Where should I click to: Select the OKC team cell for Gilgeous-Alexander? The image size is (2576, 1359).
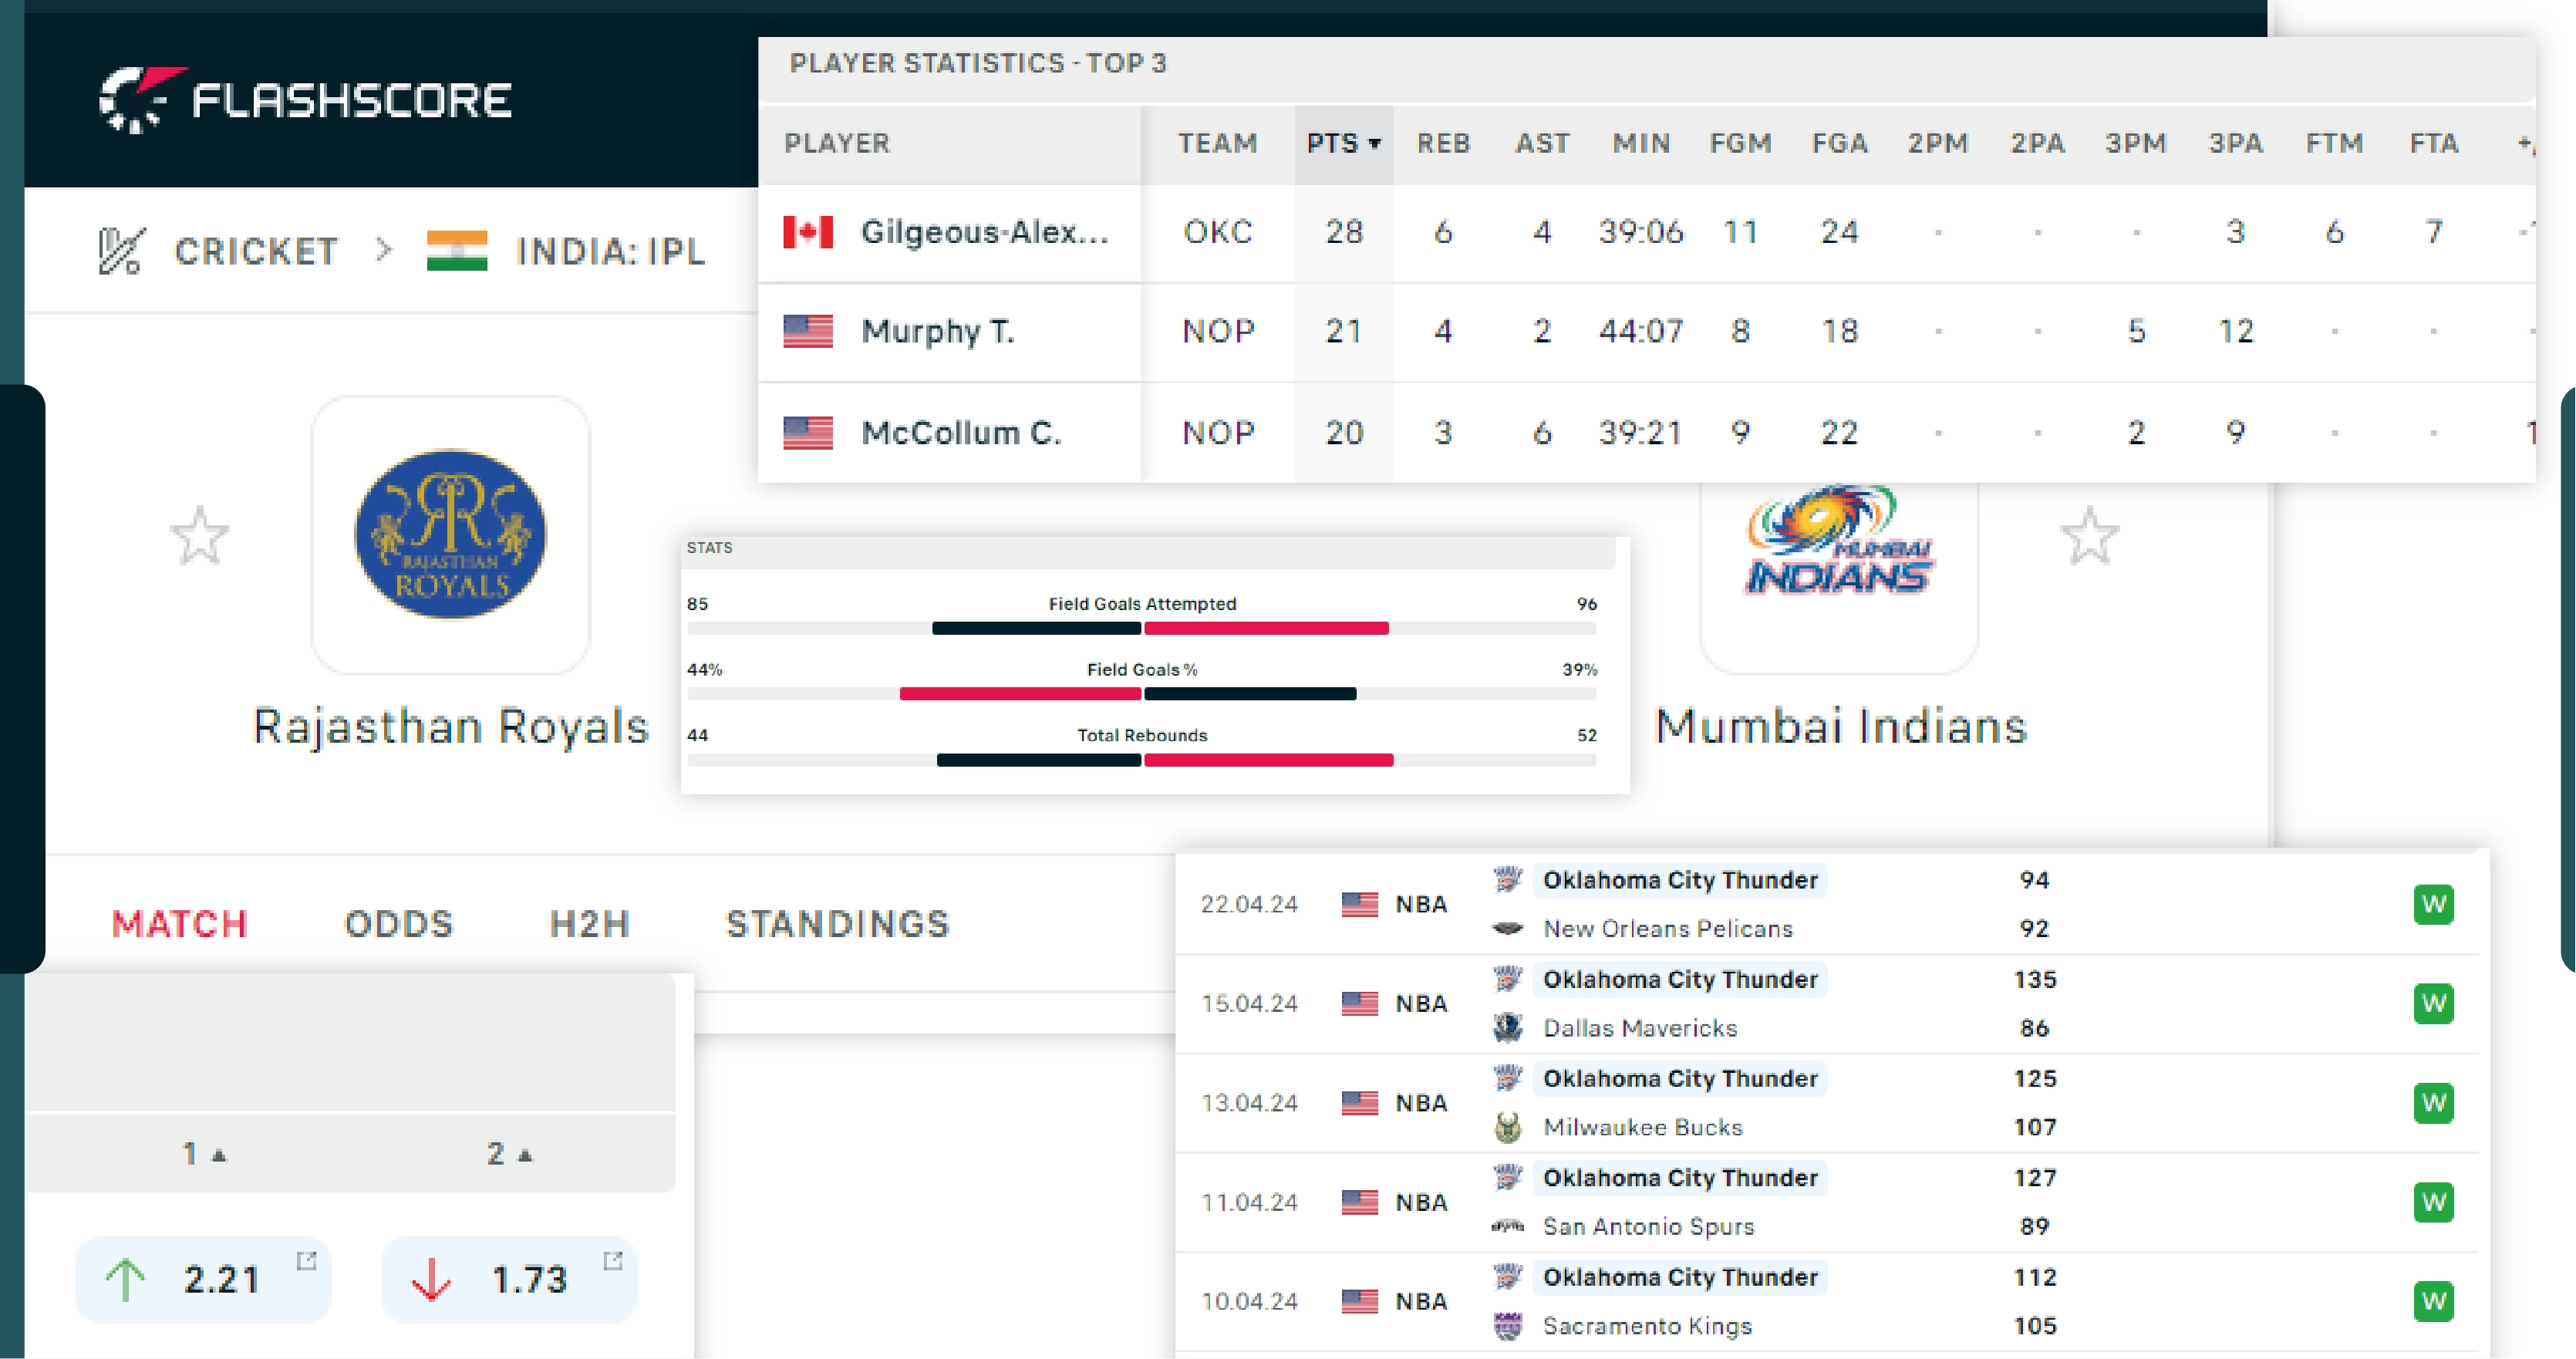coord(1218,232)
